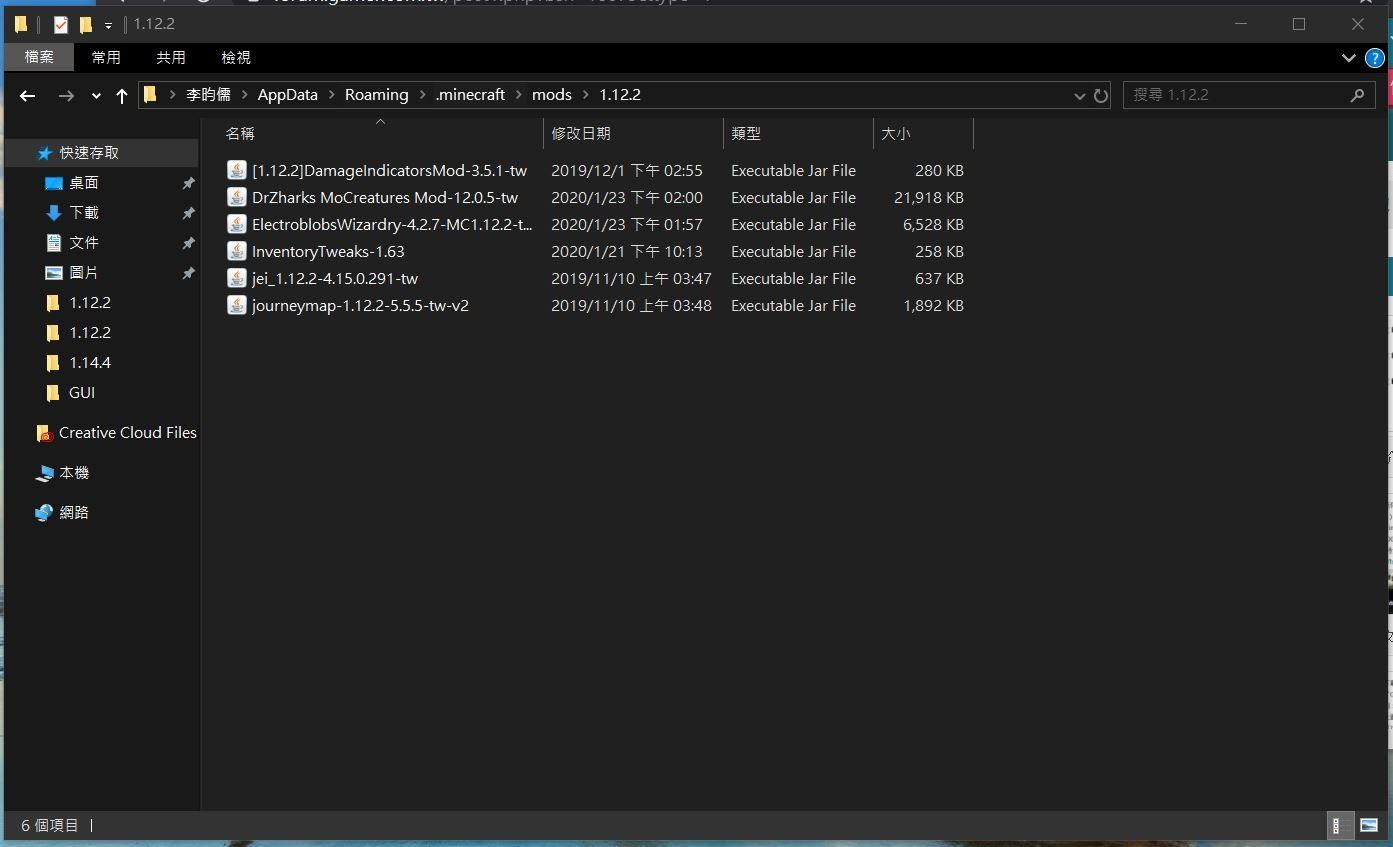Click the pin icon next to 文件
Image resolution: width=1393 pixels, height=847 pixels.
click(x=187, y=243)
